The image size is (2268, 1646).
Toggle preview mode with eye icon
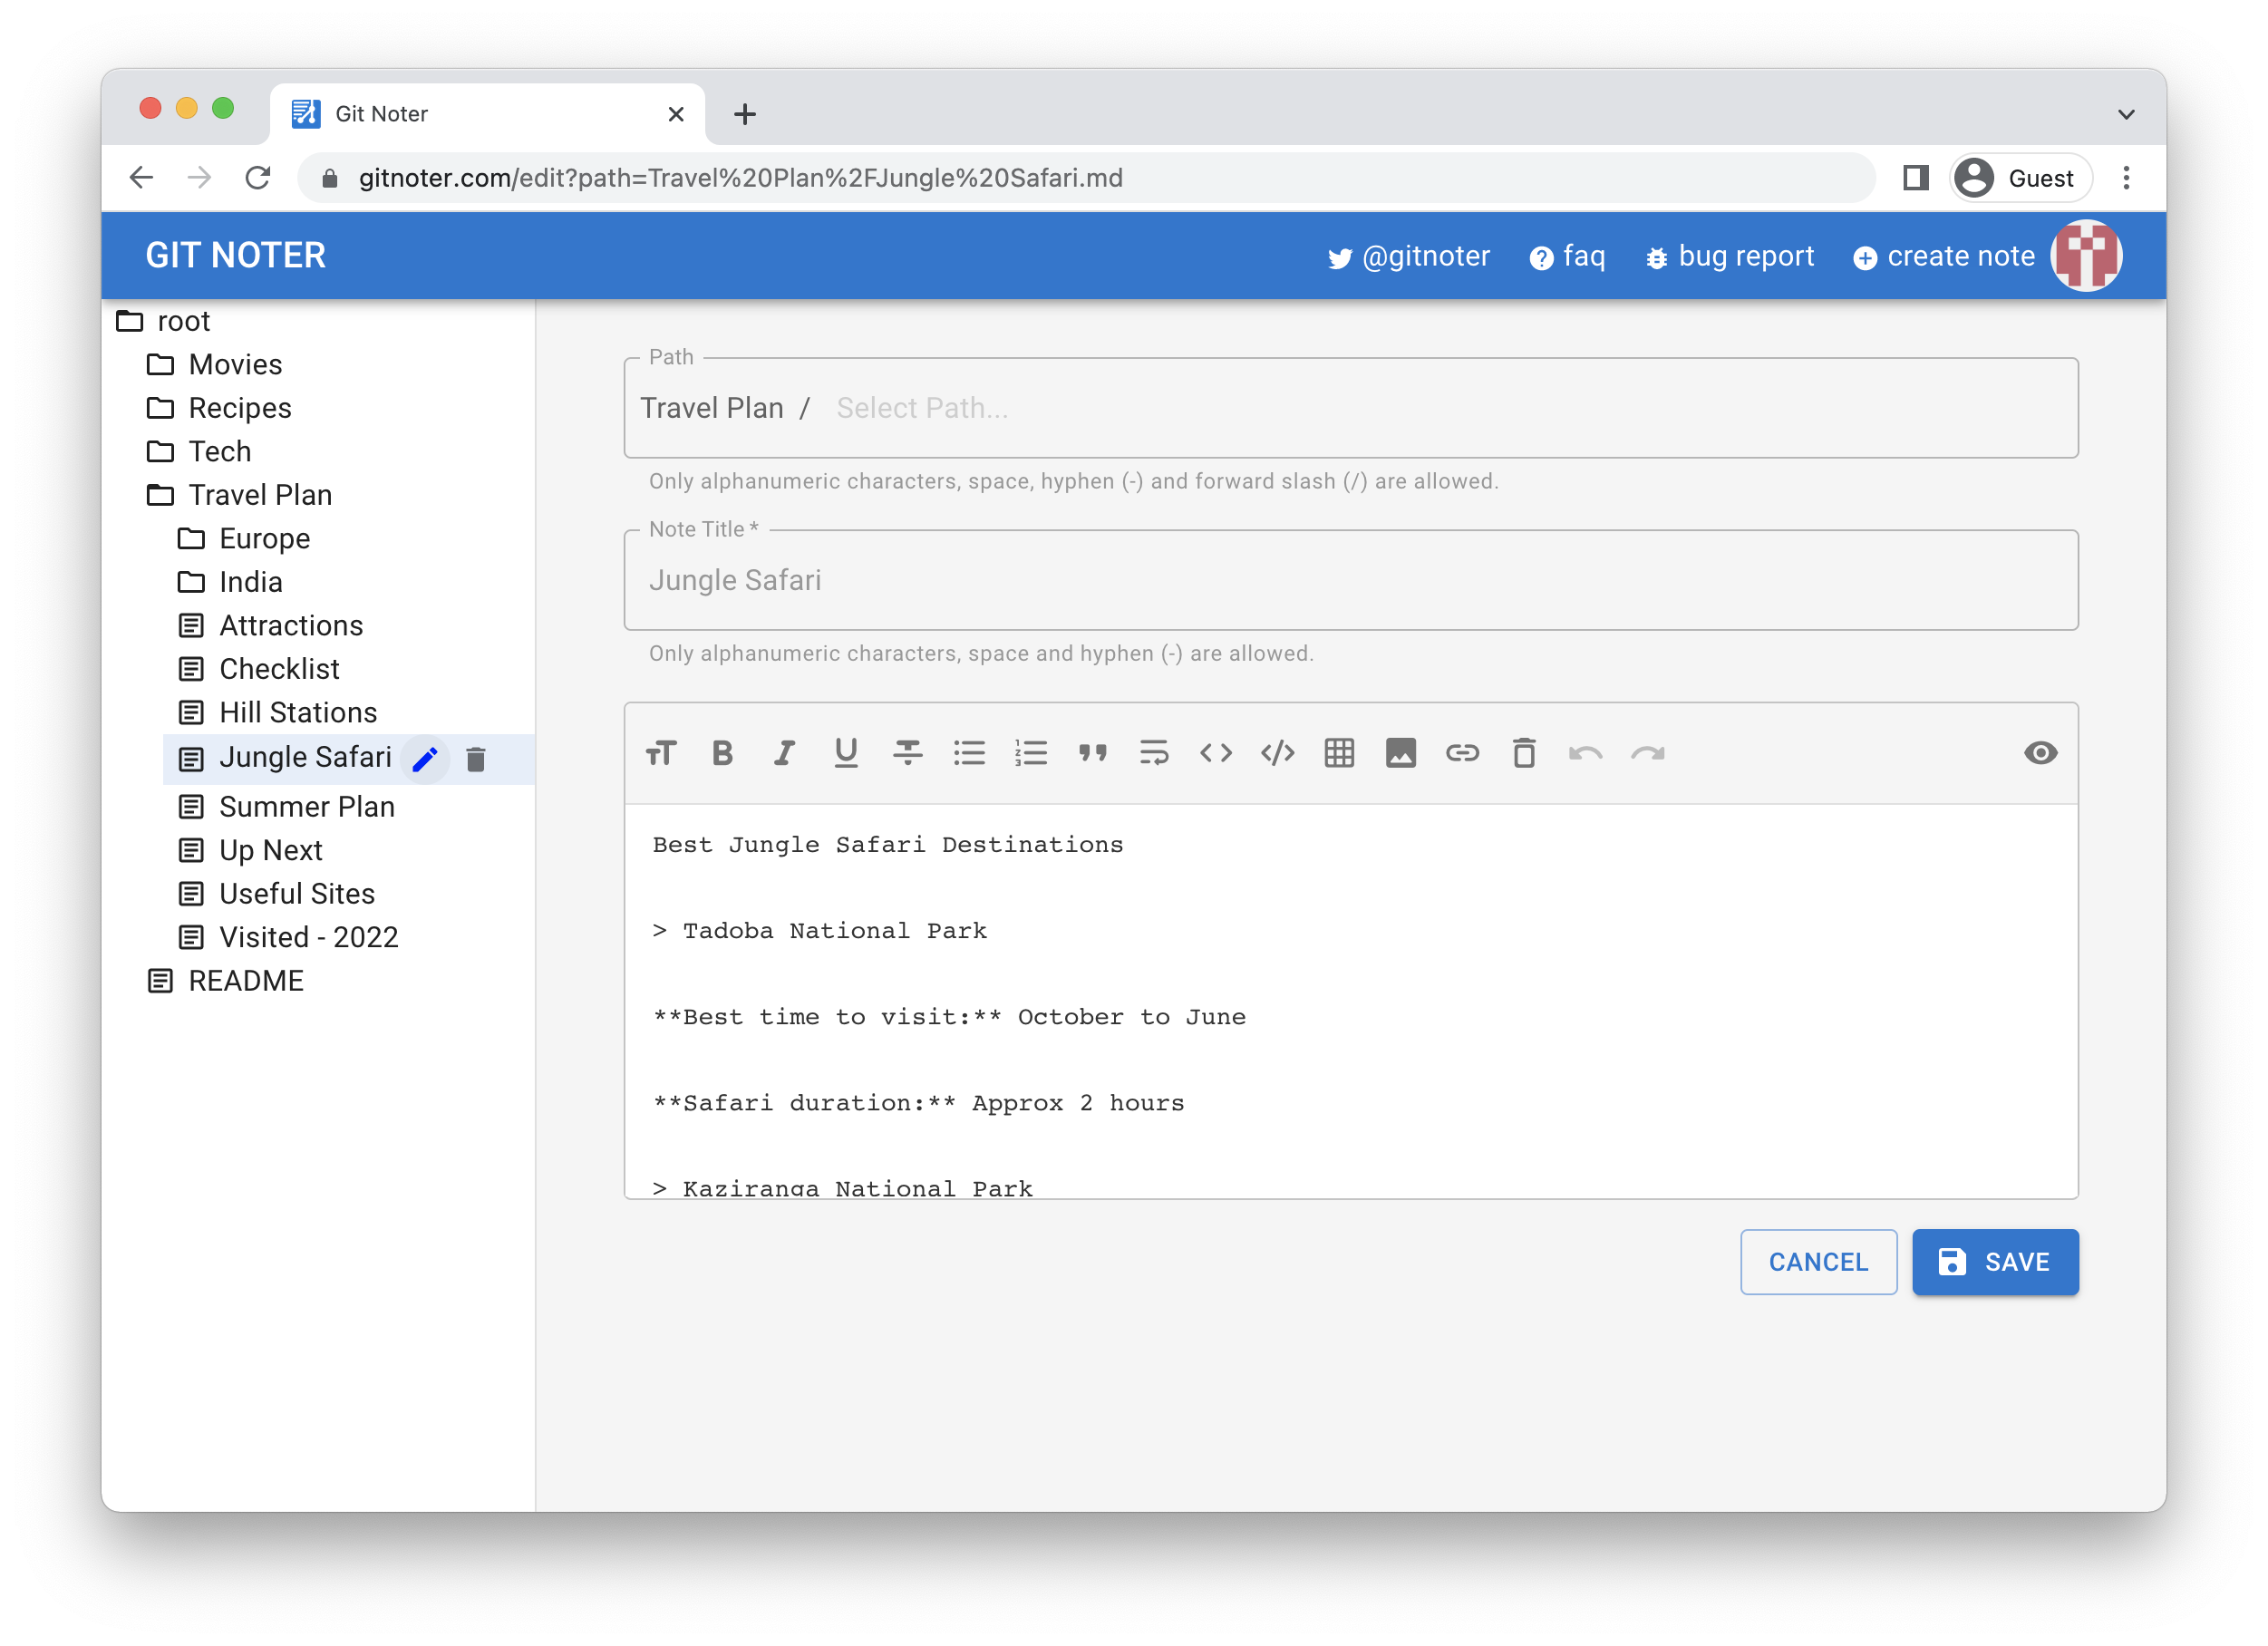click(2040, 753)
